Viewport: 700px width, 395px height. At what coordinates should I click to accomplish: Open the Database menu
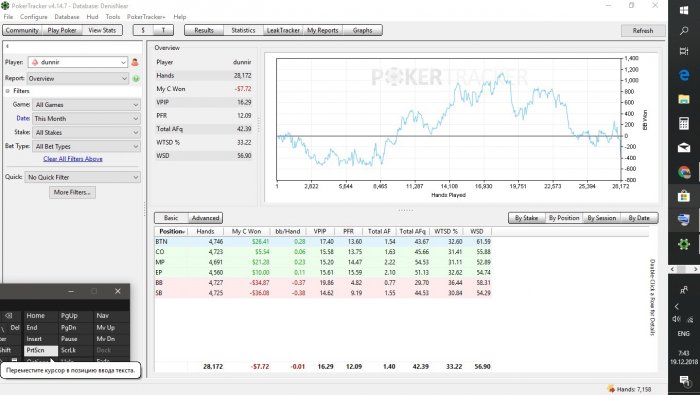[x=67, y=17]
